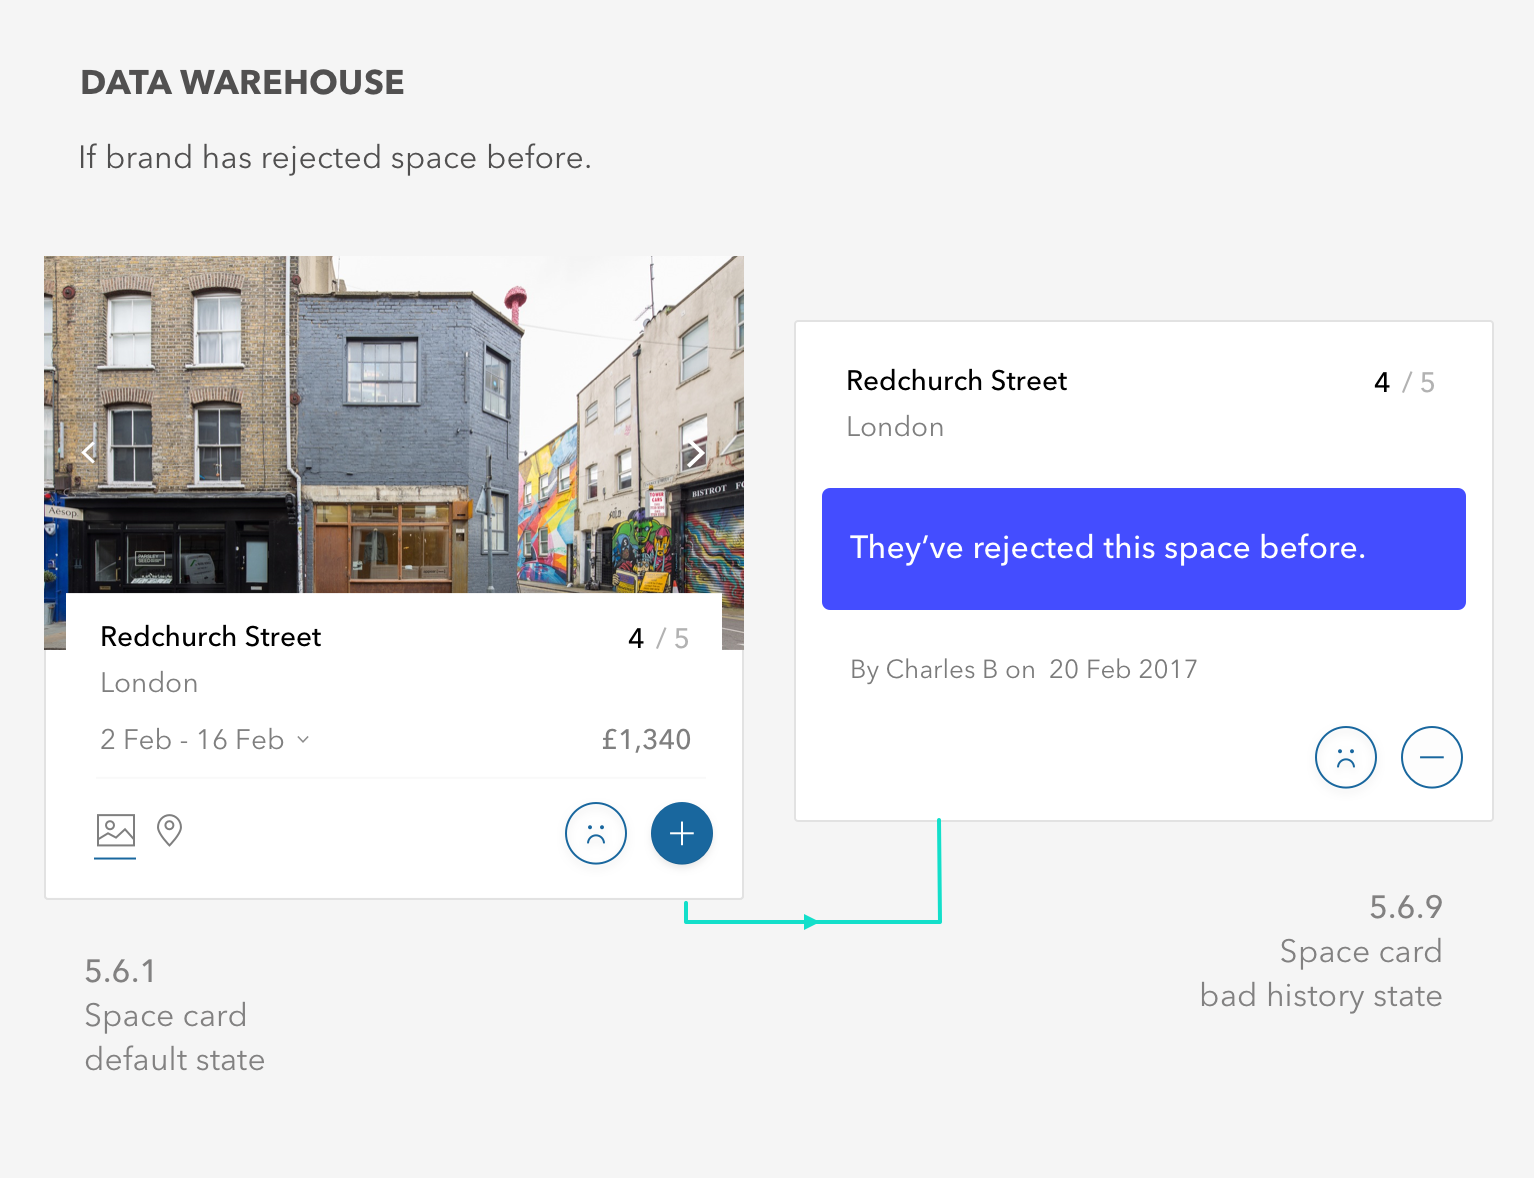The height and width of the screenshot is (1178, 1534).
Task: Click the 4 / 5 rating on history card
Action: click(x=1405, y=383)
